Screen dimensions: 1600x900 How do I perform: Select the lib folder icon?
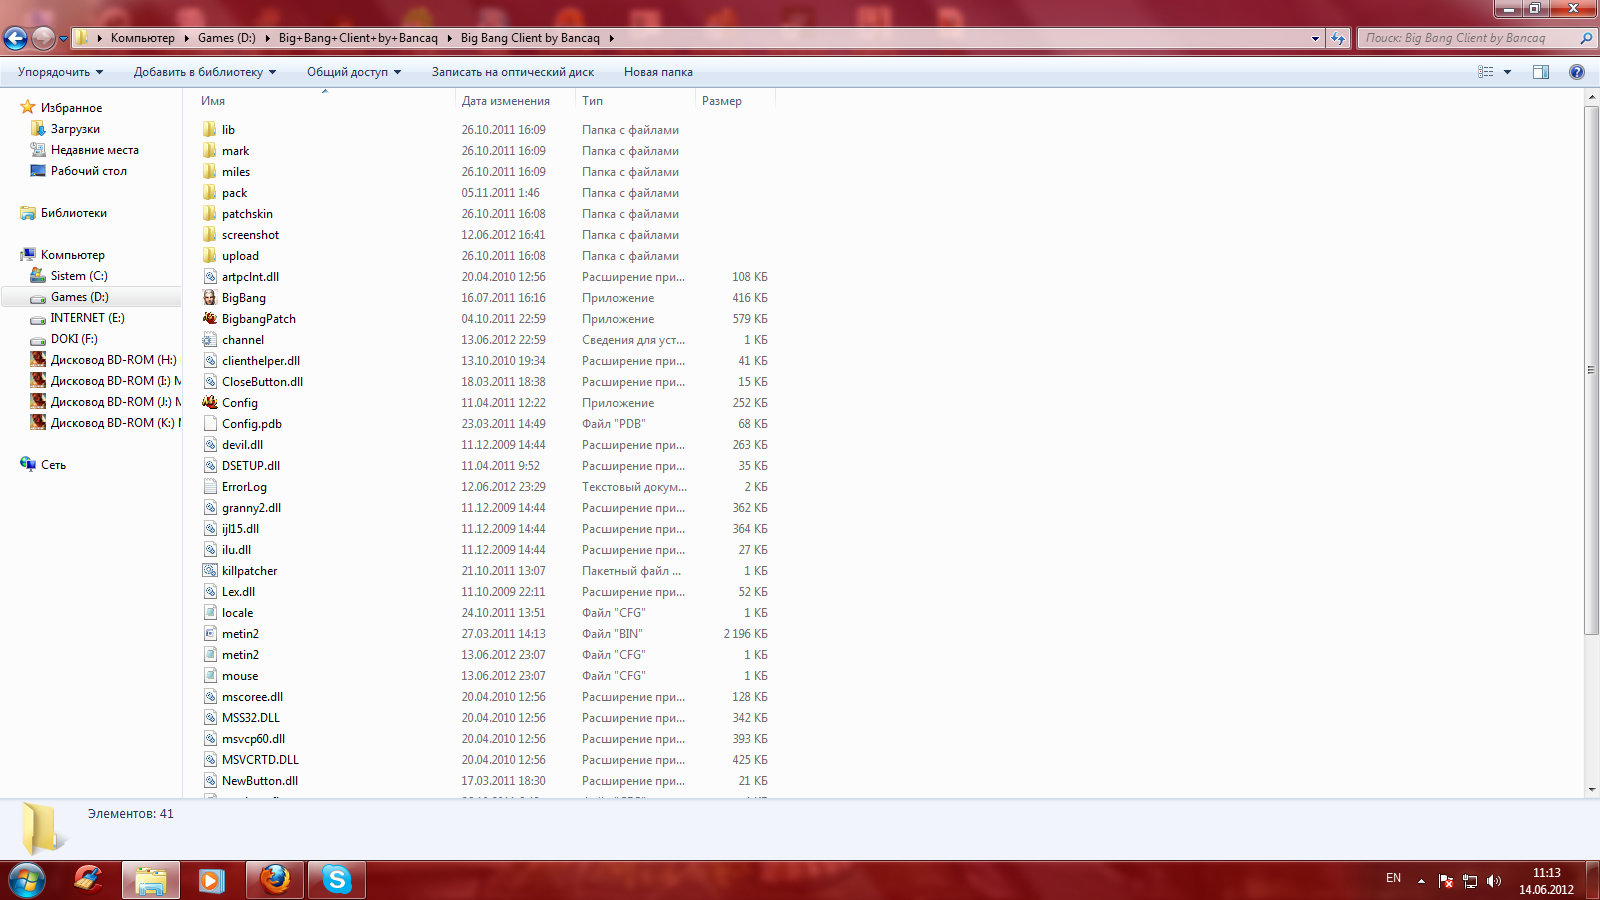coord(209,130)
